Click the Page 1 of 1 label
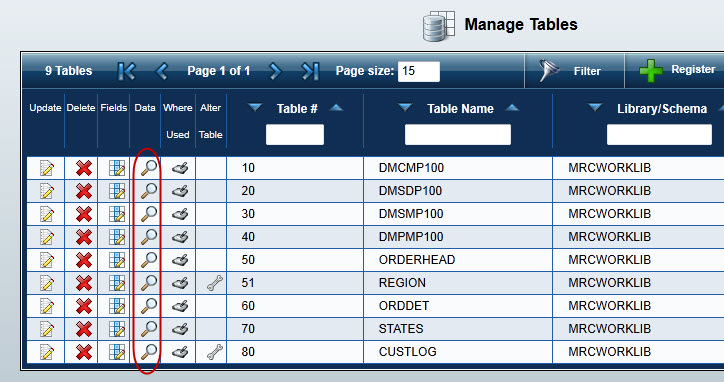 click(x=218, y=71)
